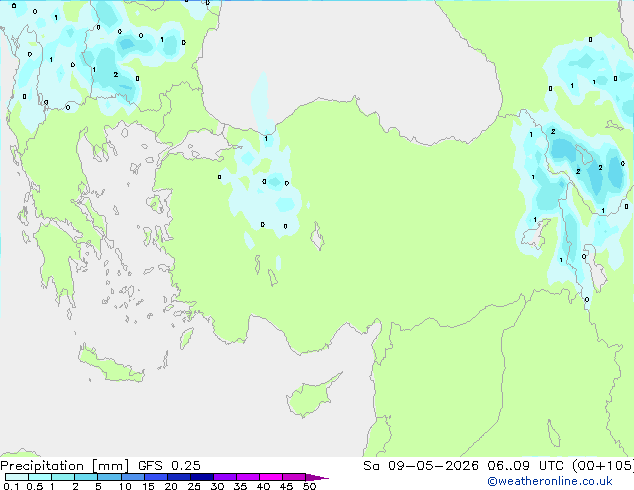The image size is (634, 490).
Task: Click the Black Sea area on map
Action: [x=348, y=61]
